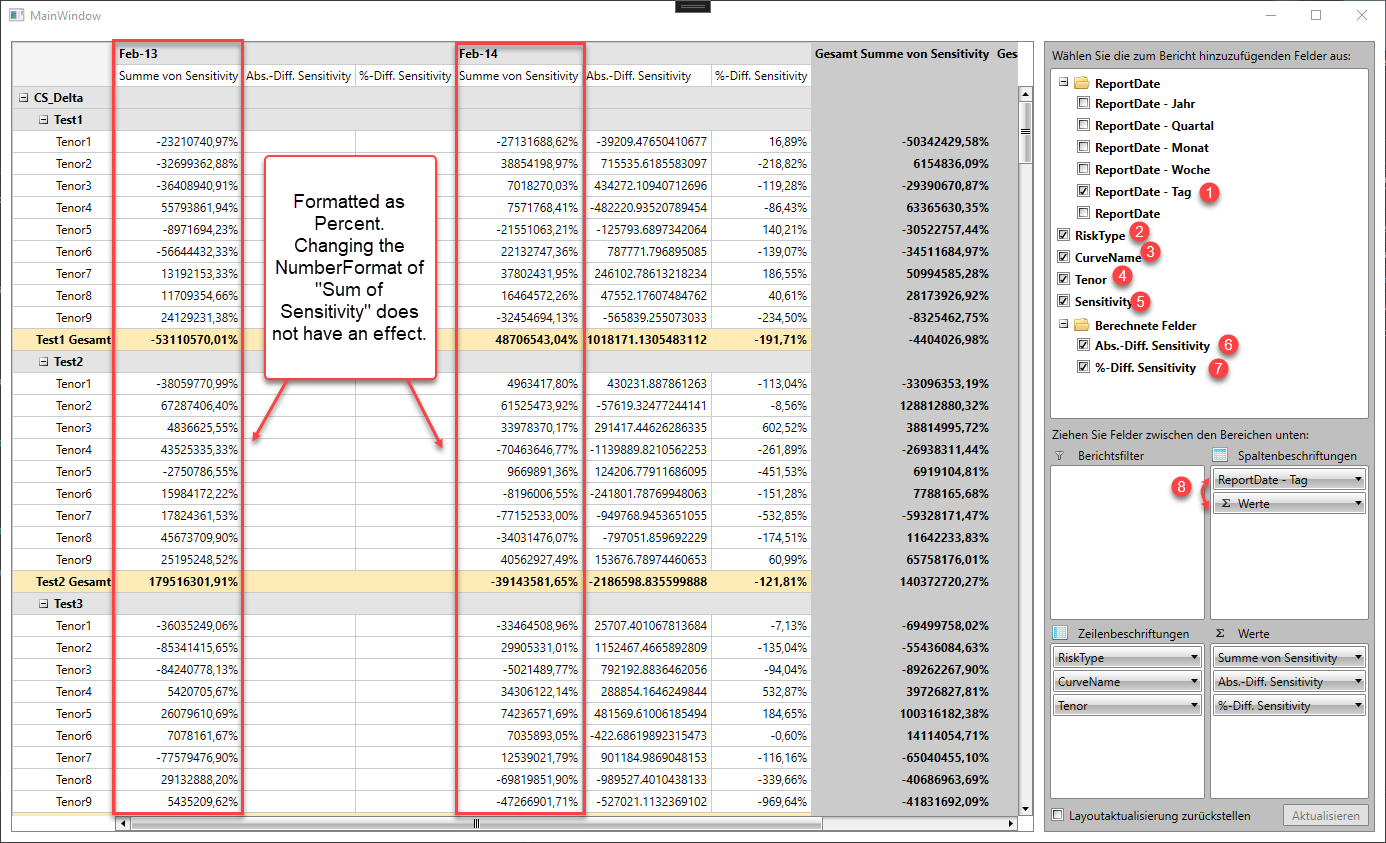
Task: Enable Layoutaktualisierung zurückstellen checkbox
Action: pos(1059,815)
